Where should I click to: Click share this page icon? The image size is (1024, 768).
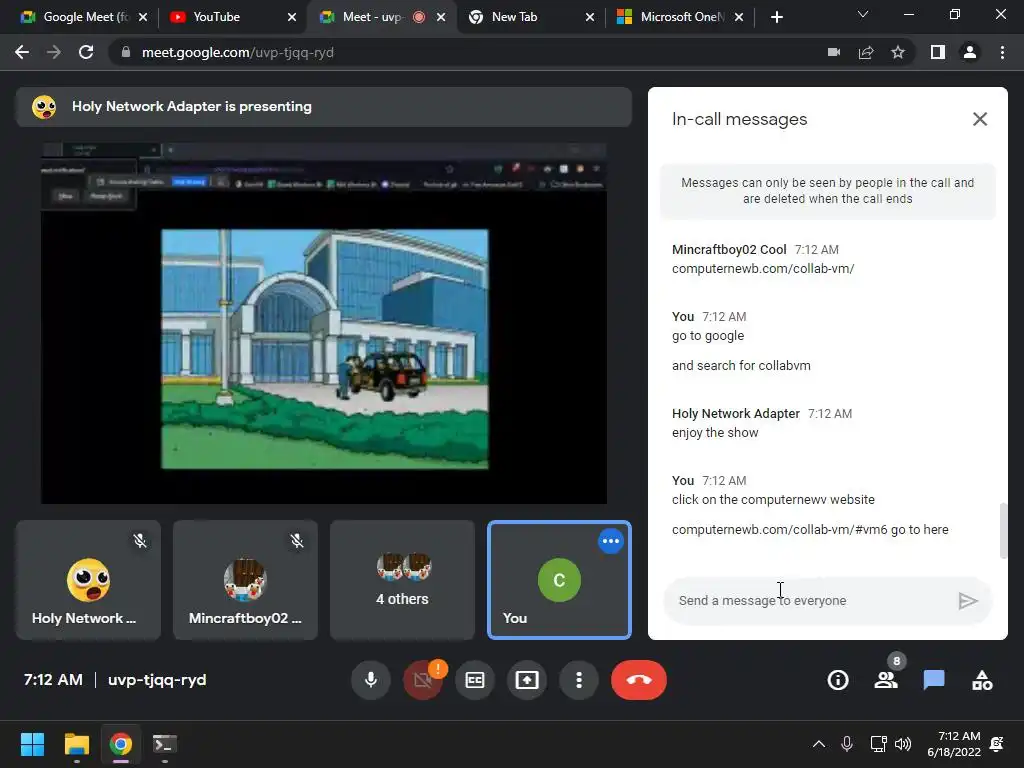pyautogui.click(x=866, y=52)
